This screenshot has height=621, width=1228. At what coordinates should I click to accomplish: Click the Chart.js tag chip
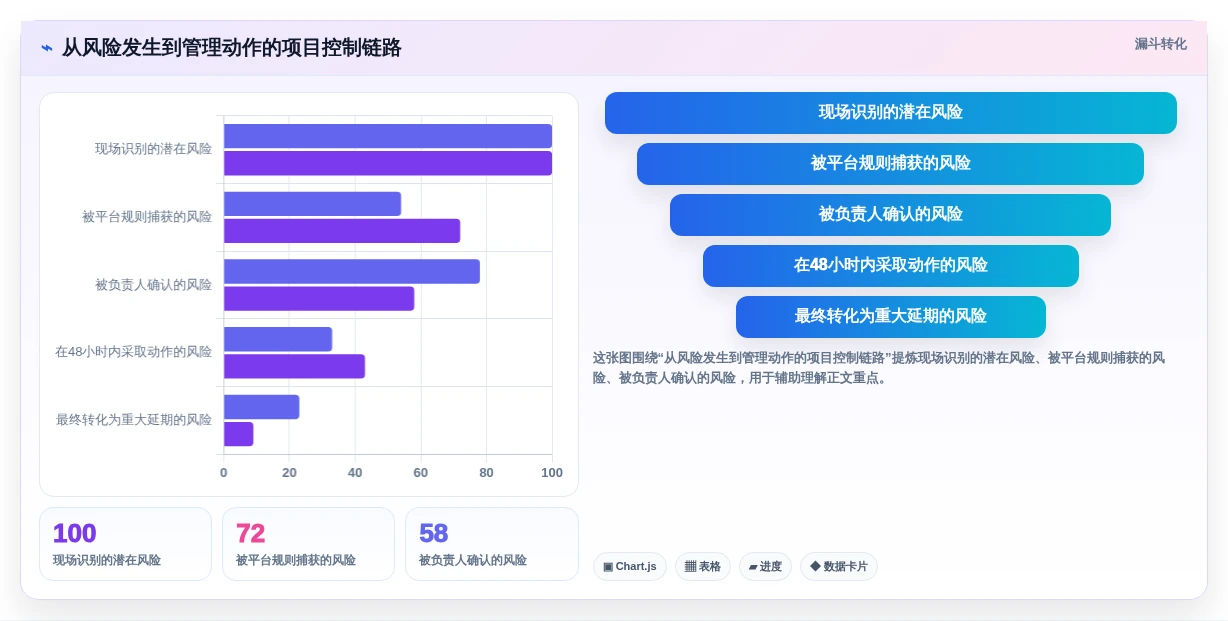[x=630, y=567]
